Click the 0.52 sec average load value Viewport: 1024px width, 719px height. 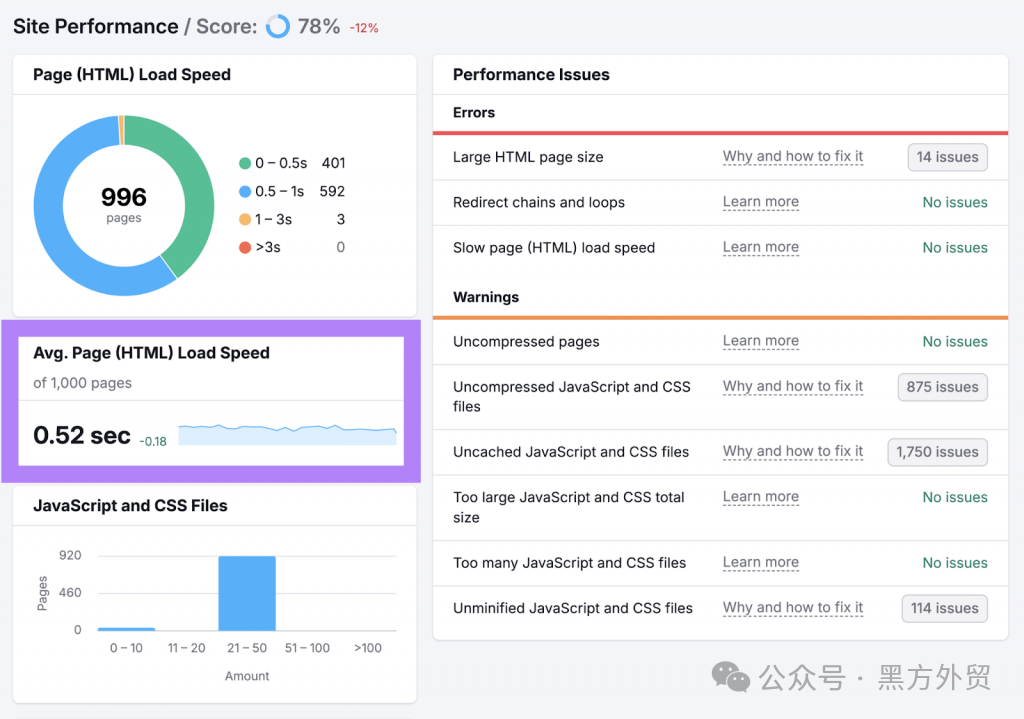click(x=82, y=436)
